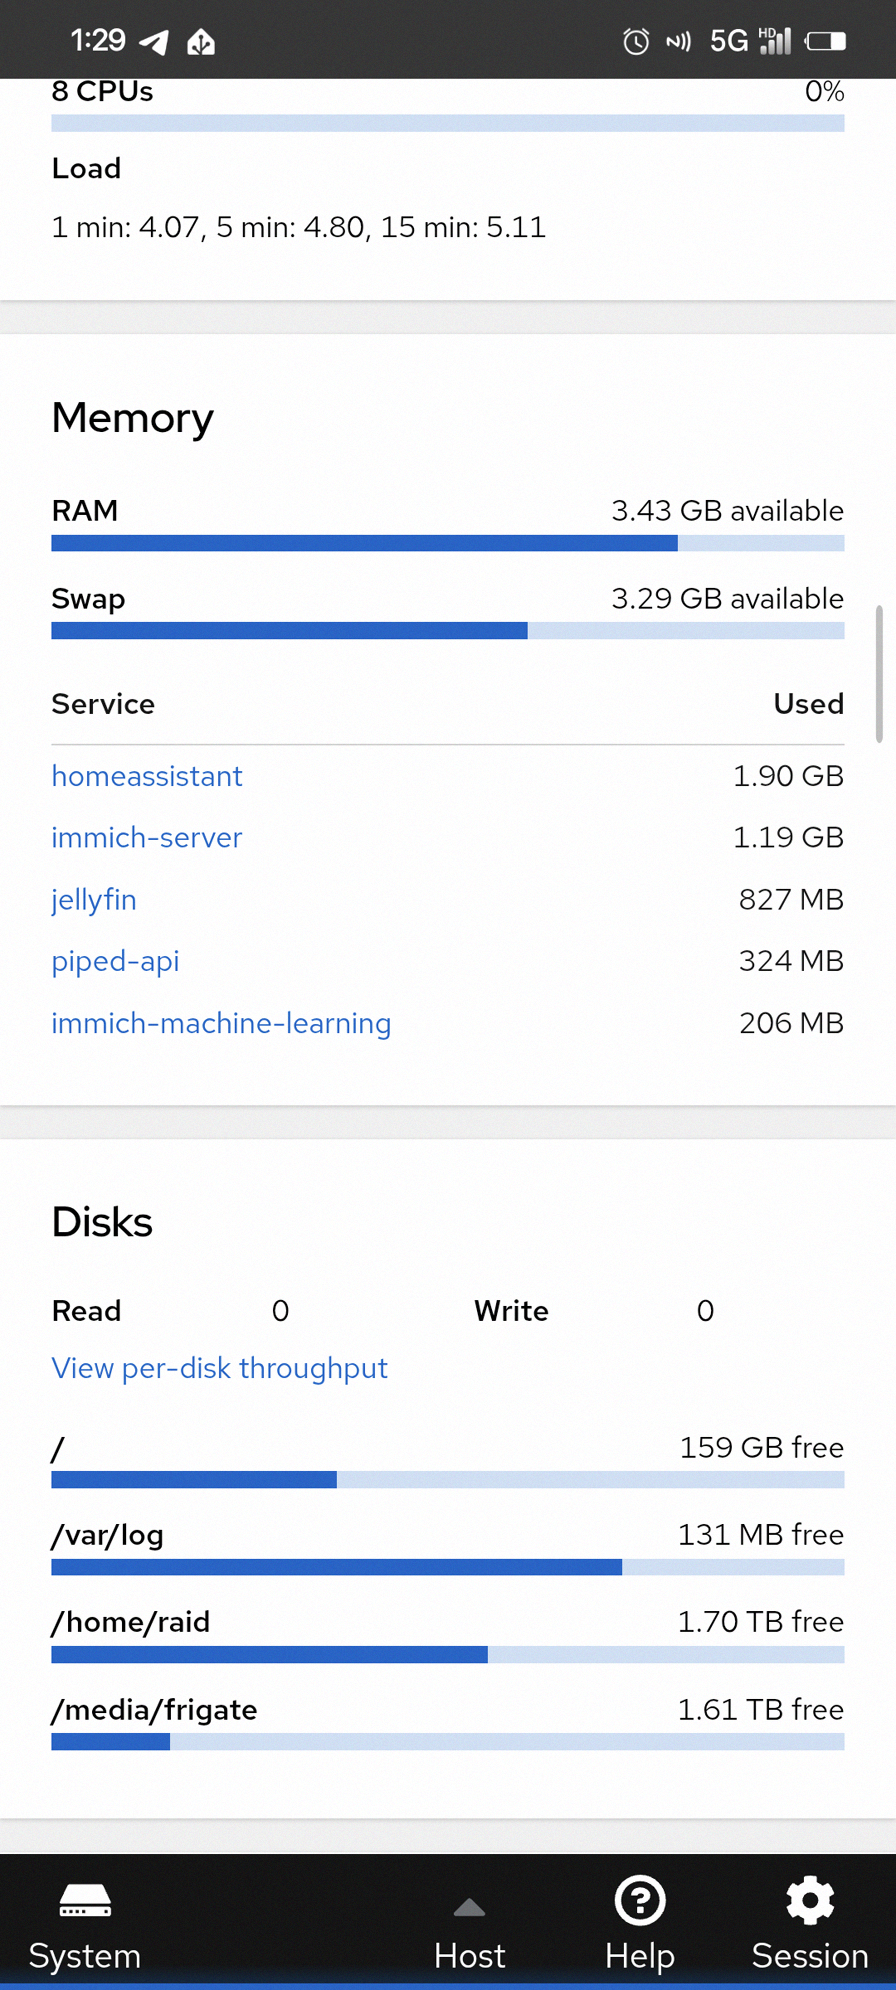Click View per-disk throughput link
Screen dimensions: 896x1990
(x=219, y=1368)
